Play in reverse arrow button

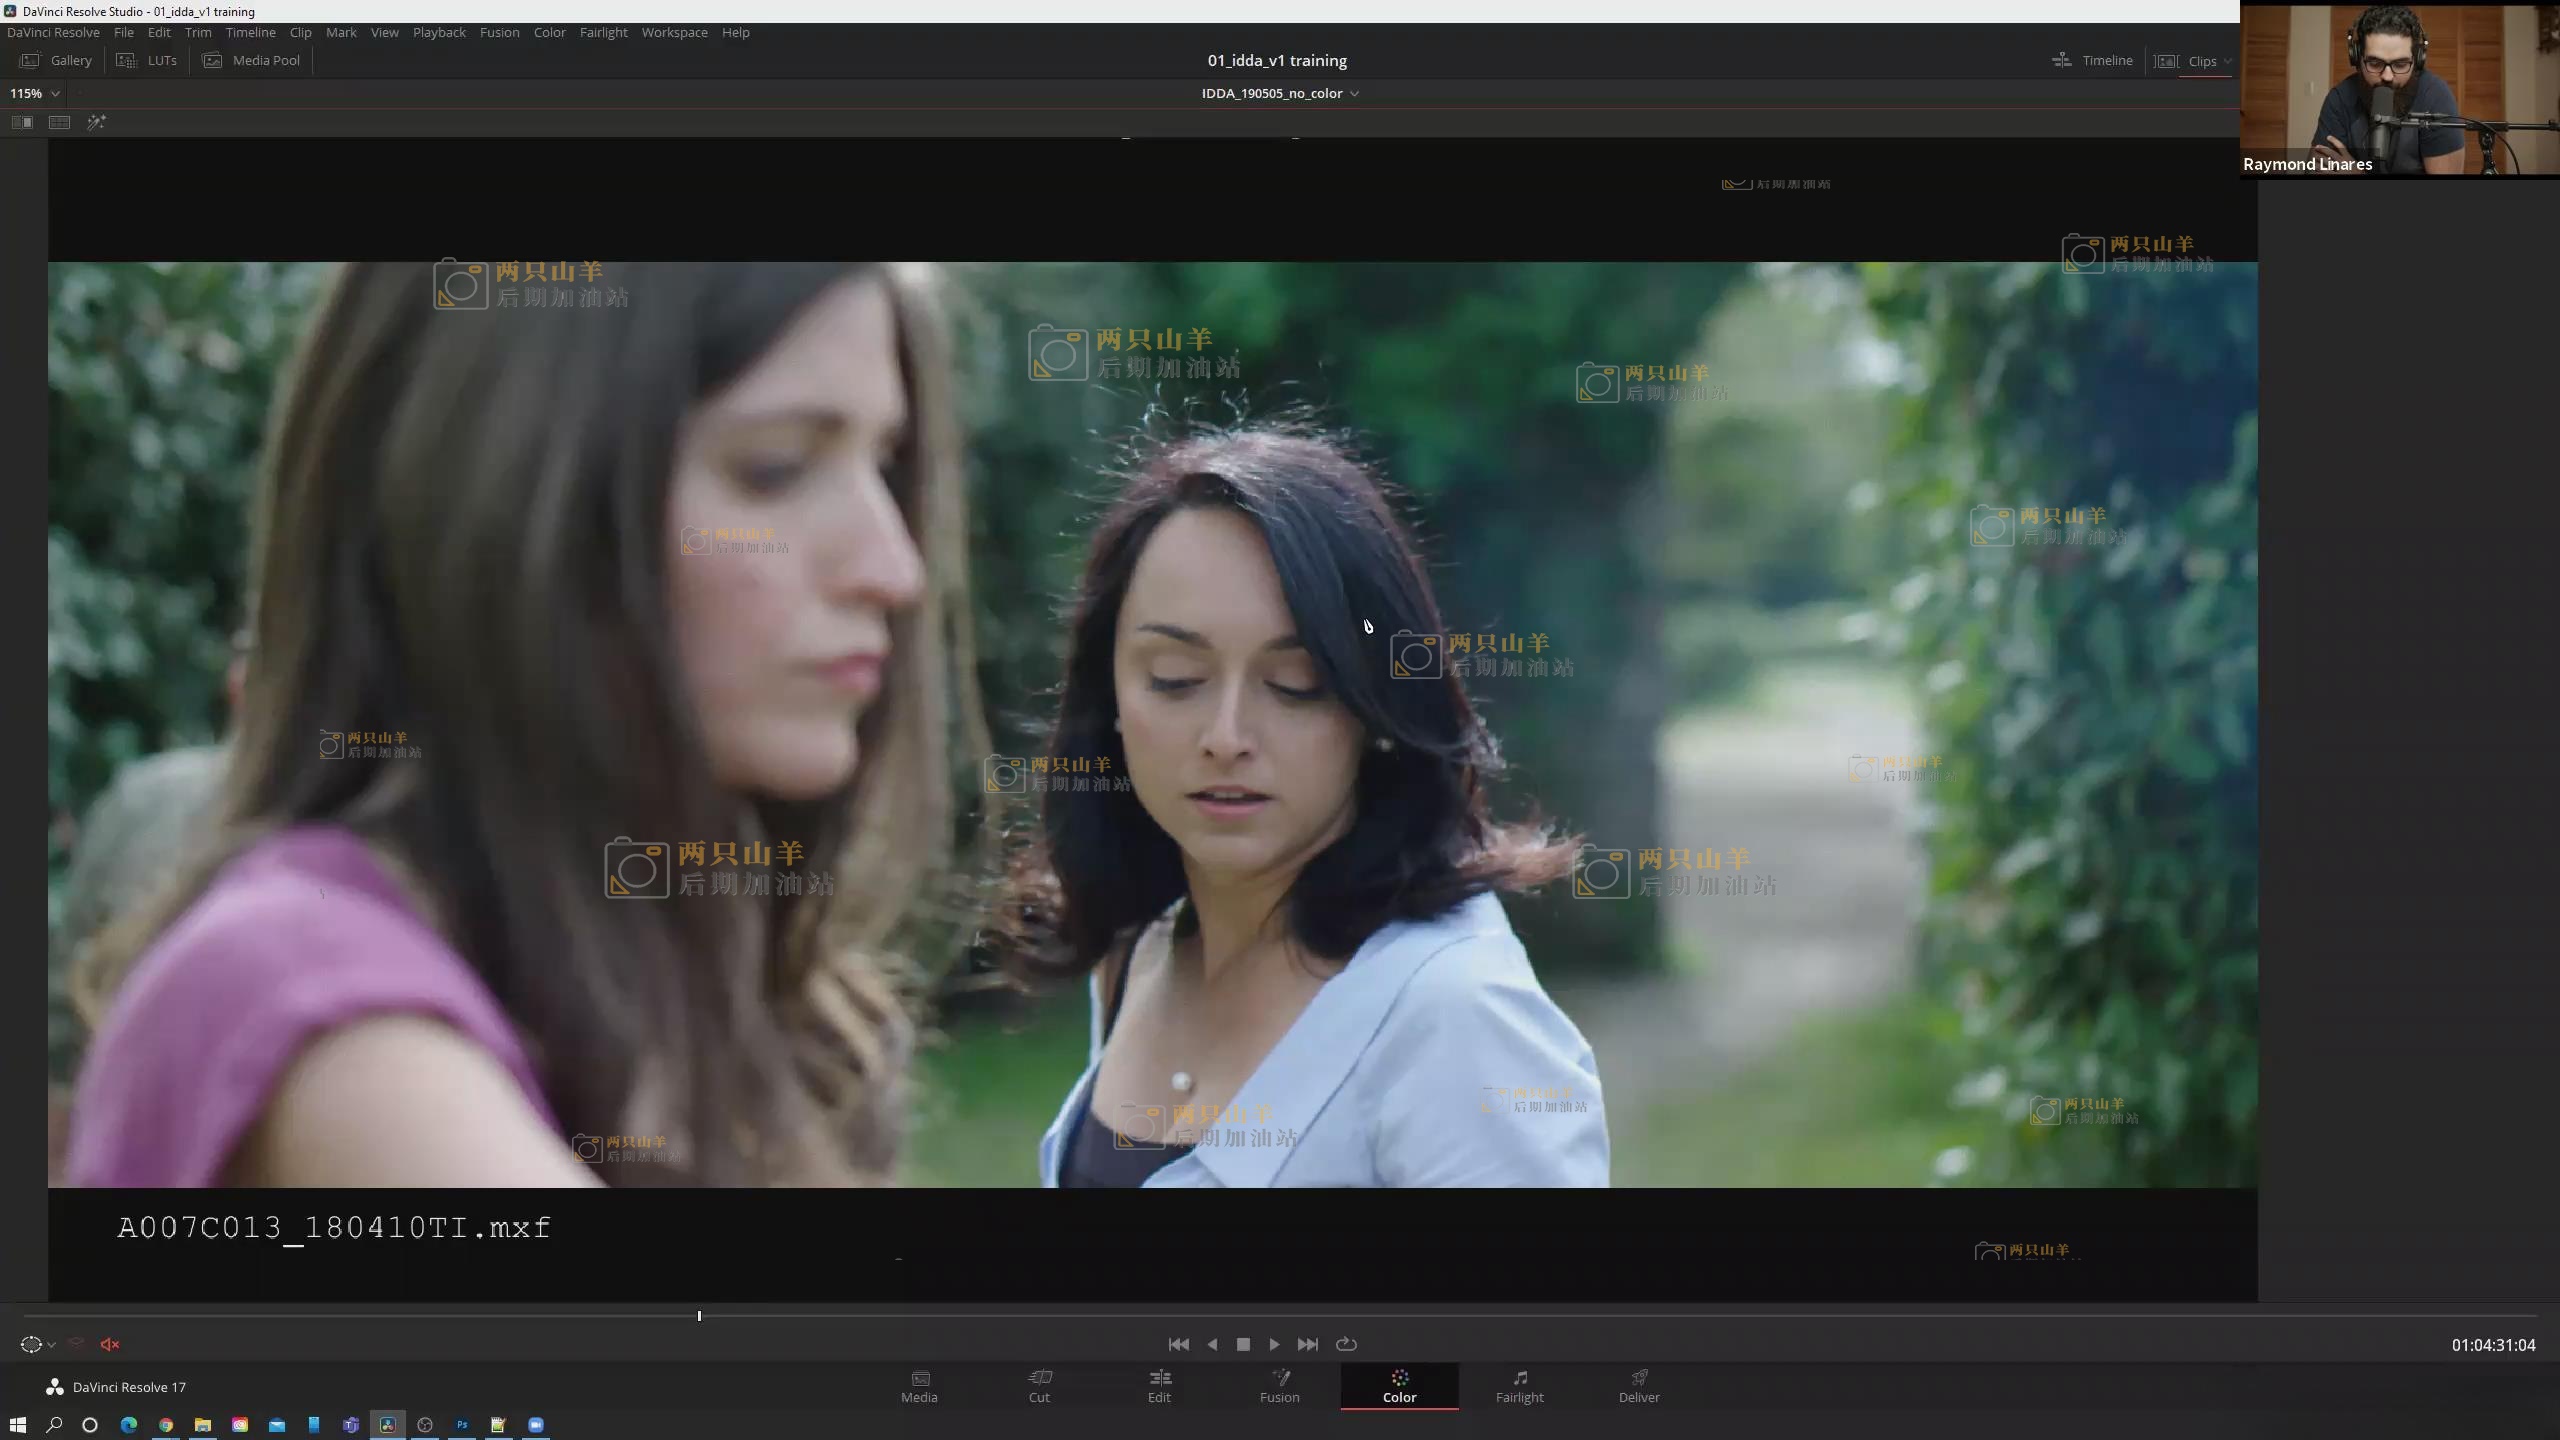[1212, 1344]
